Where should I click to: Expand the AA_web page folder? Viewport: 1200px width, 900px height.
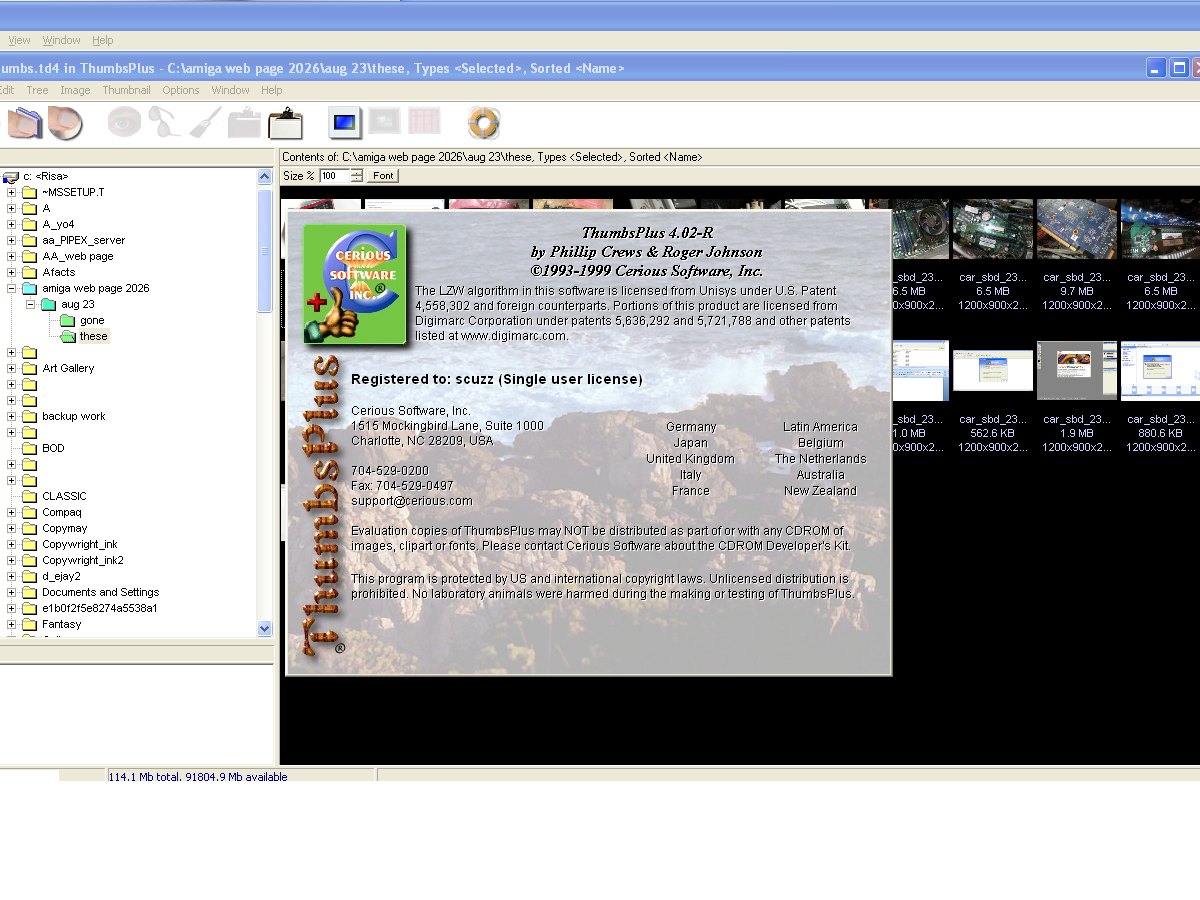click(x=12, y=256)
